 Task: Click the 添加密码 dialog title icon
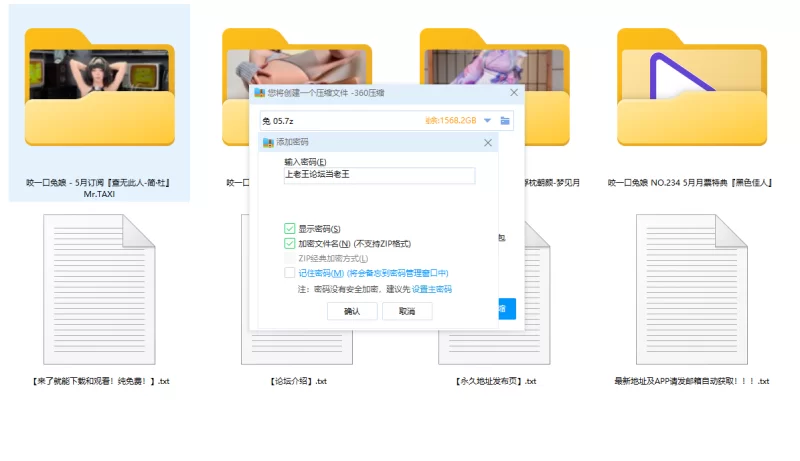point(268,142)
